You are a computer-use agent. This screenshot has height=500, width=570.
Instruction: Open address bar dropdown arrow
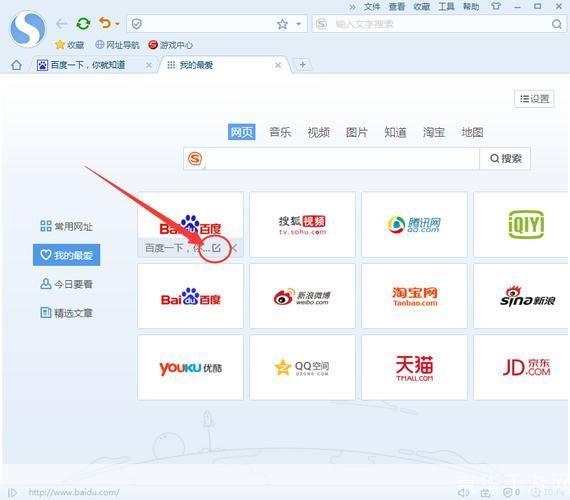point(298,24)
